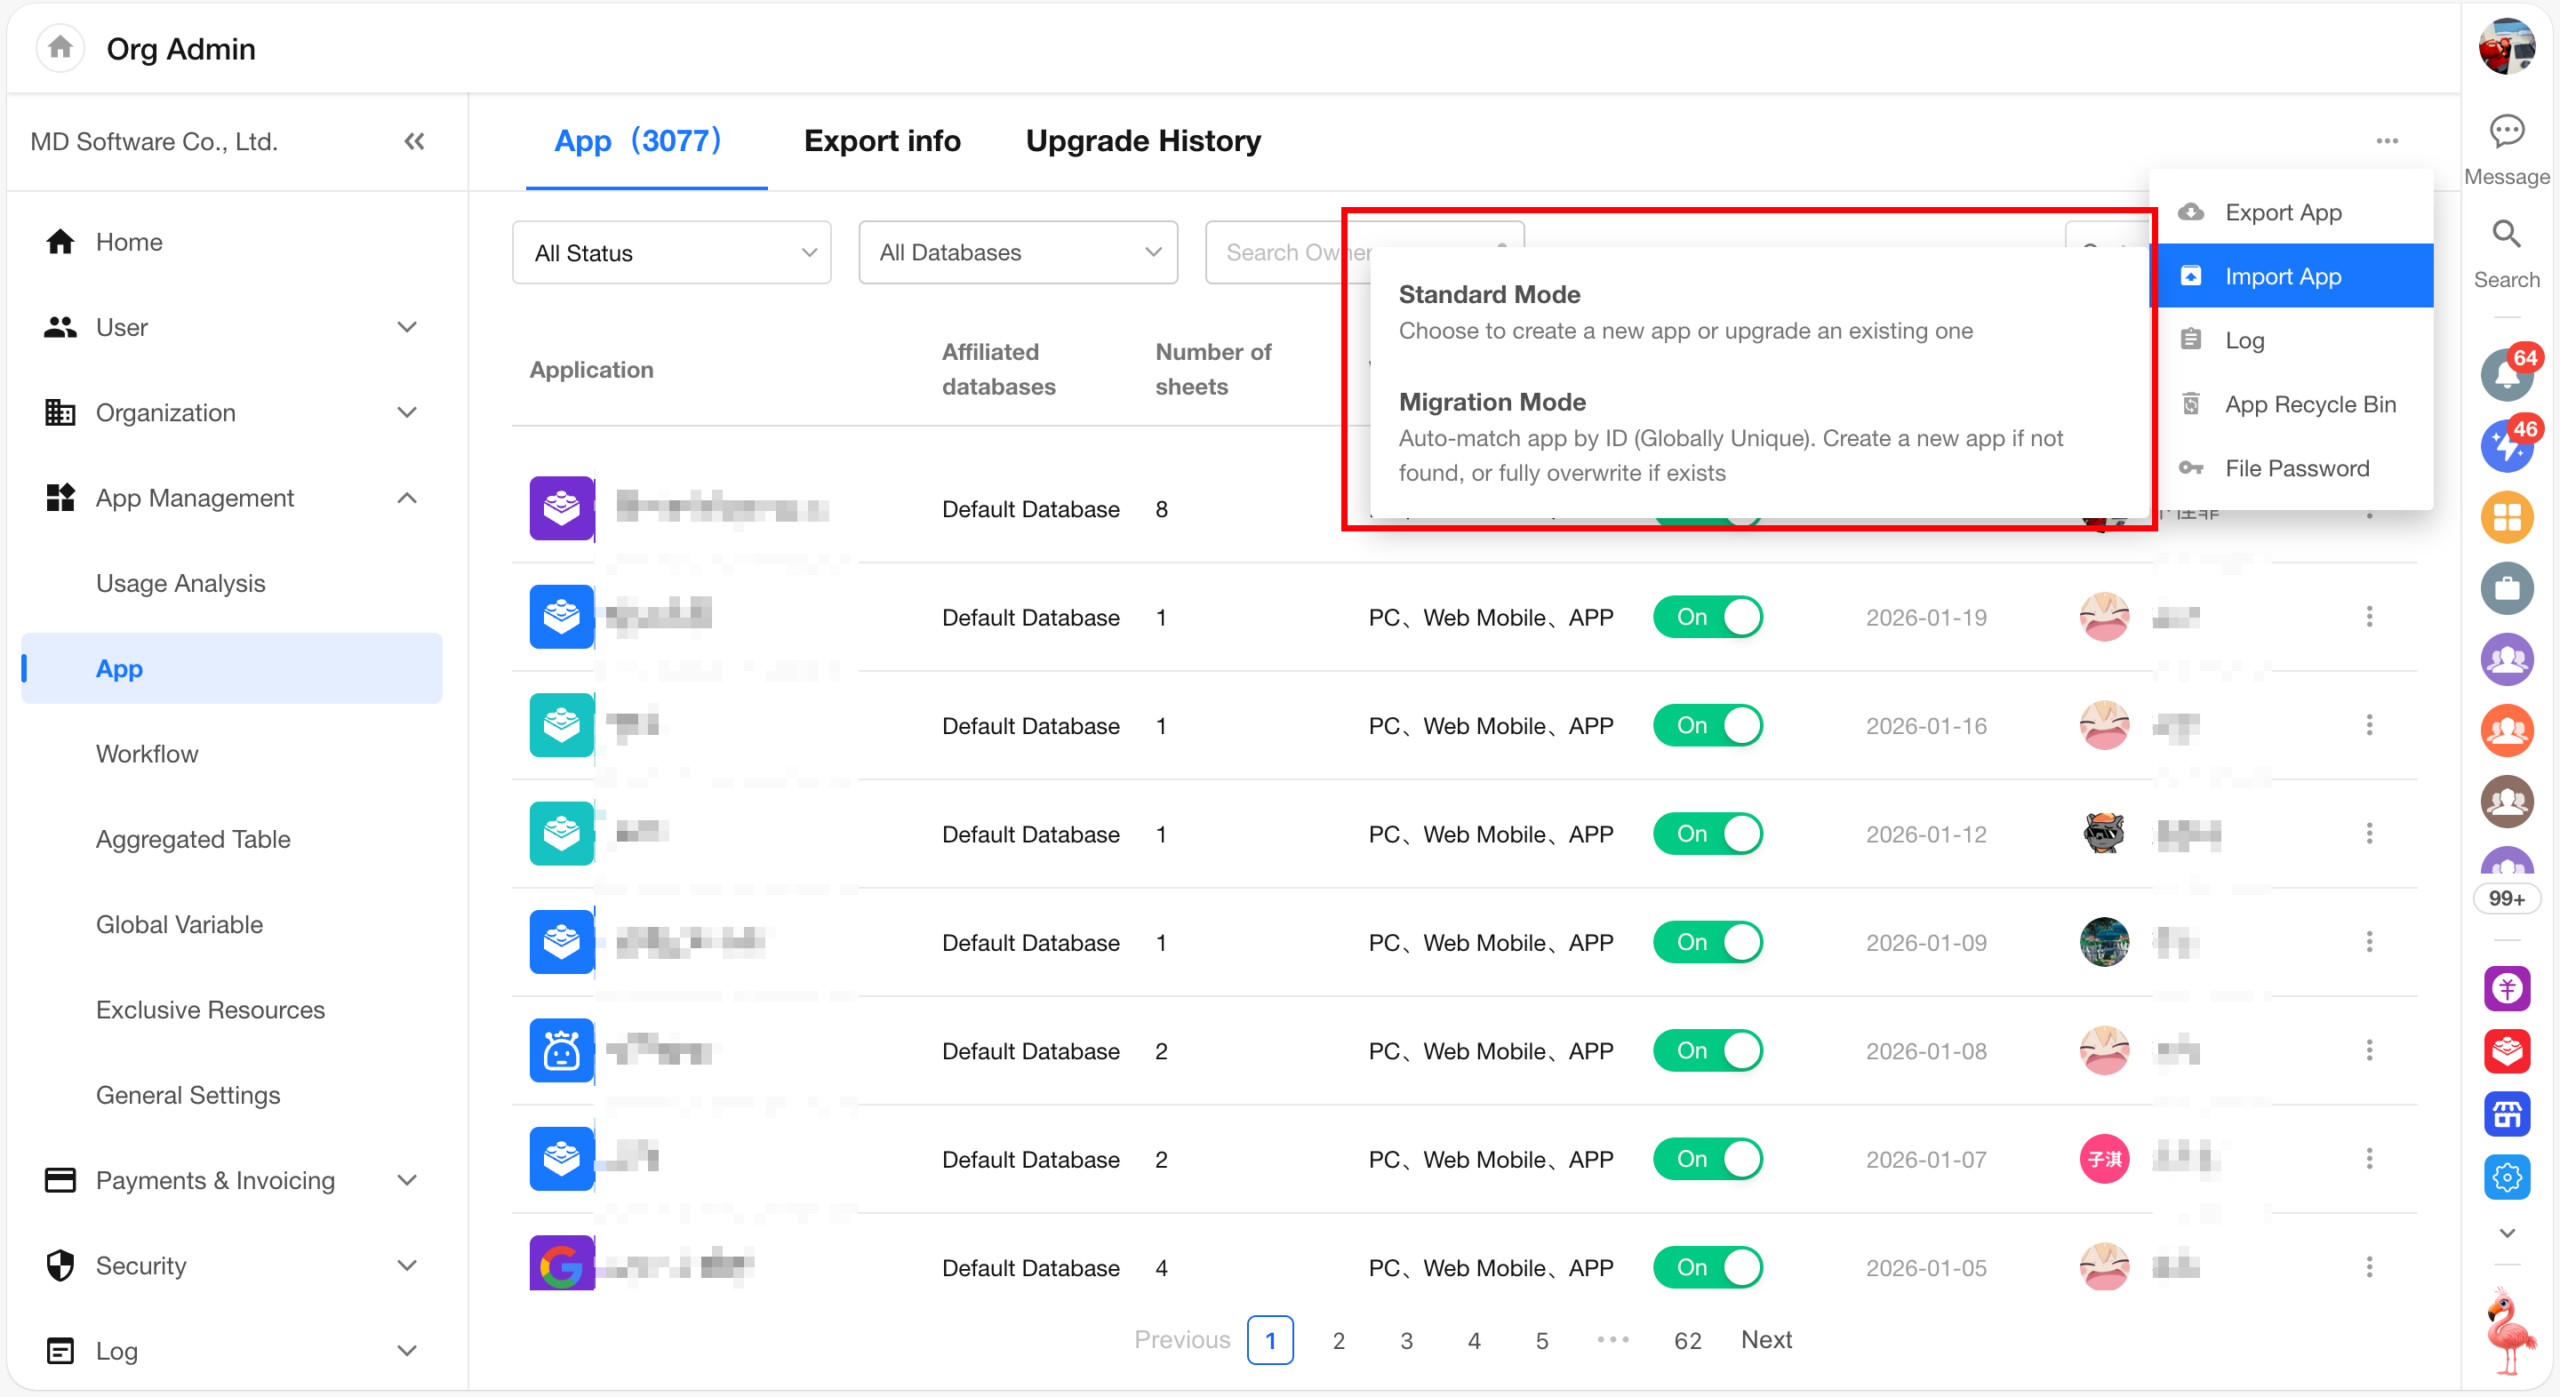Open the notification bell with 64 badge
Image resolution: width=2560 pixels, height=1397 pixels.
[2505, 374]
